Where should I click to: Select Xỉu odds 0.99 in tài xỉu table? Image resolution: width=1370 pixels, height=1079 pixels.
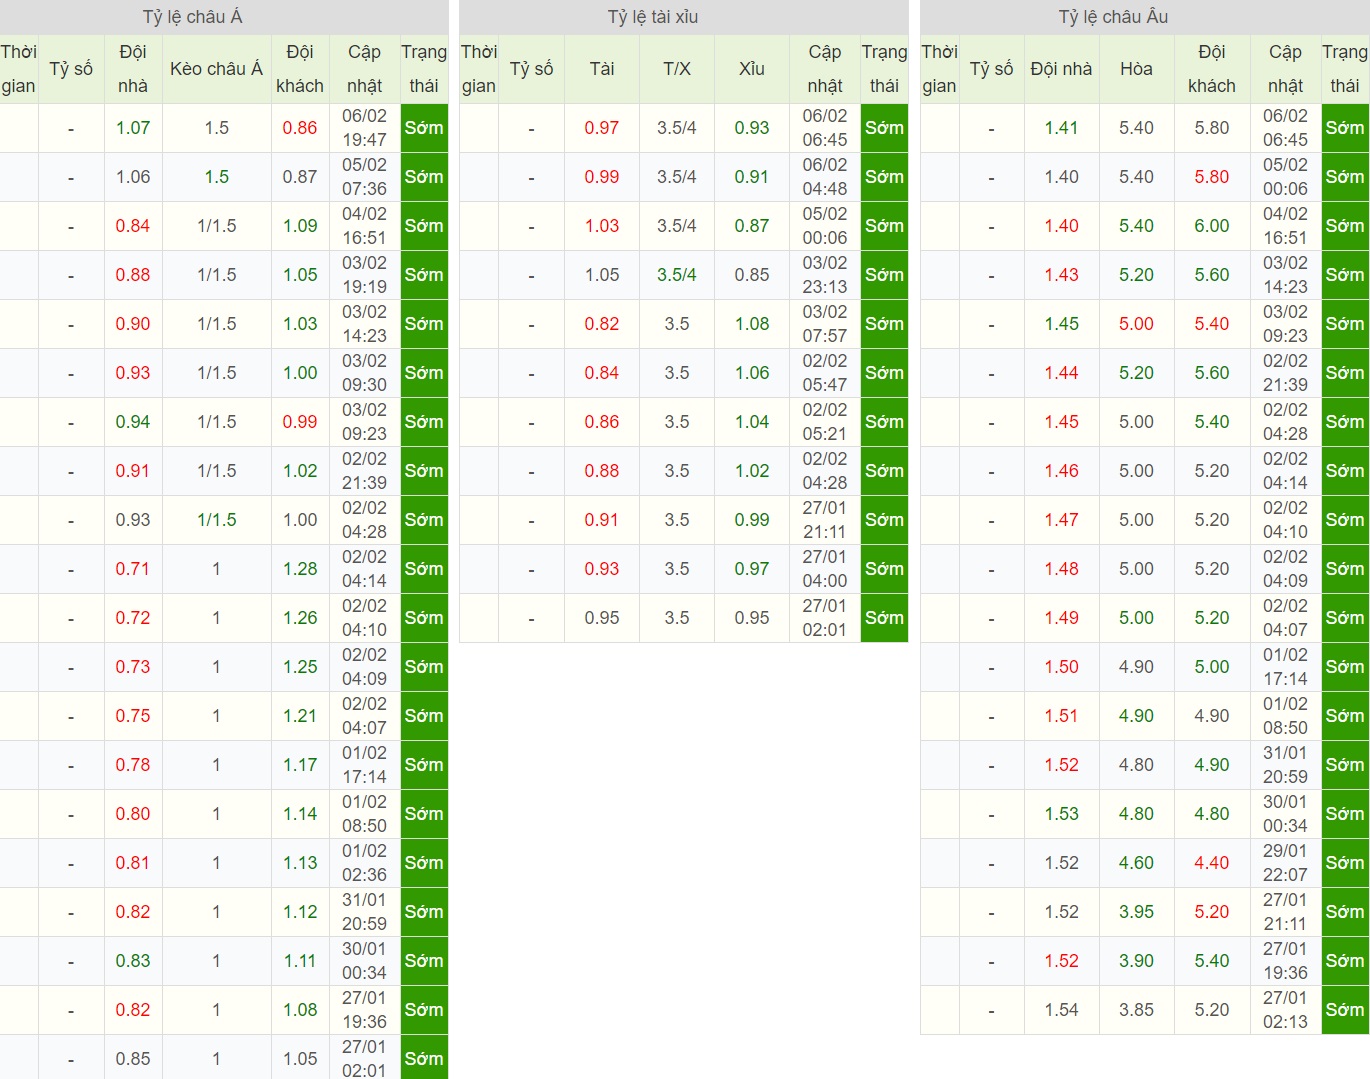(x=752, y=520)
